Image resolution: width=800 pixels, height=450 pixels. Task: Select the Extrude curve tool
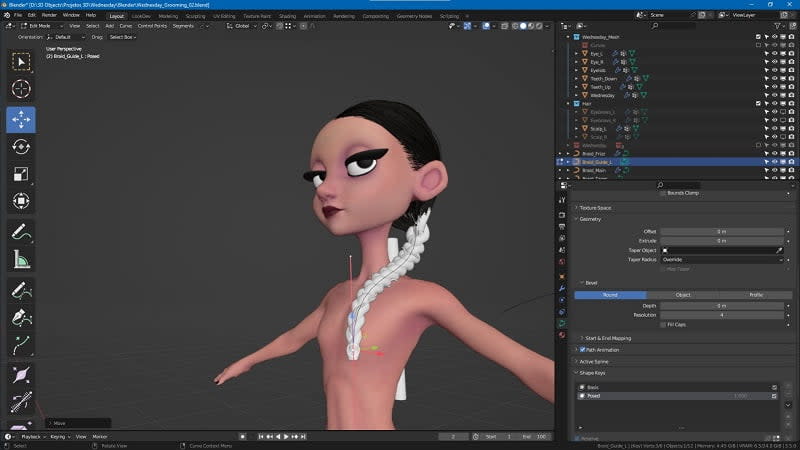pos(21,345)
